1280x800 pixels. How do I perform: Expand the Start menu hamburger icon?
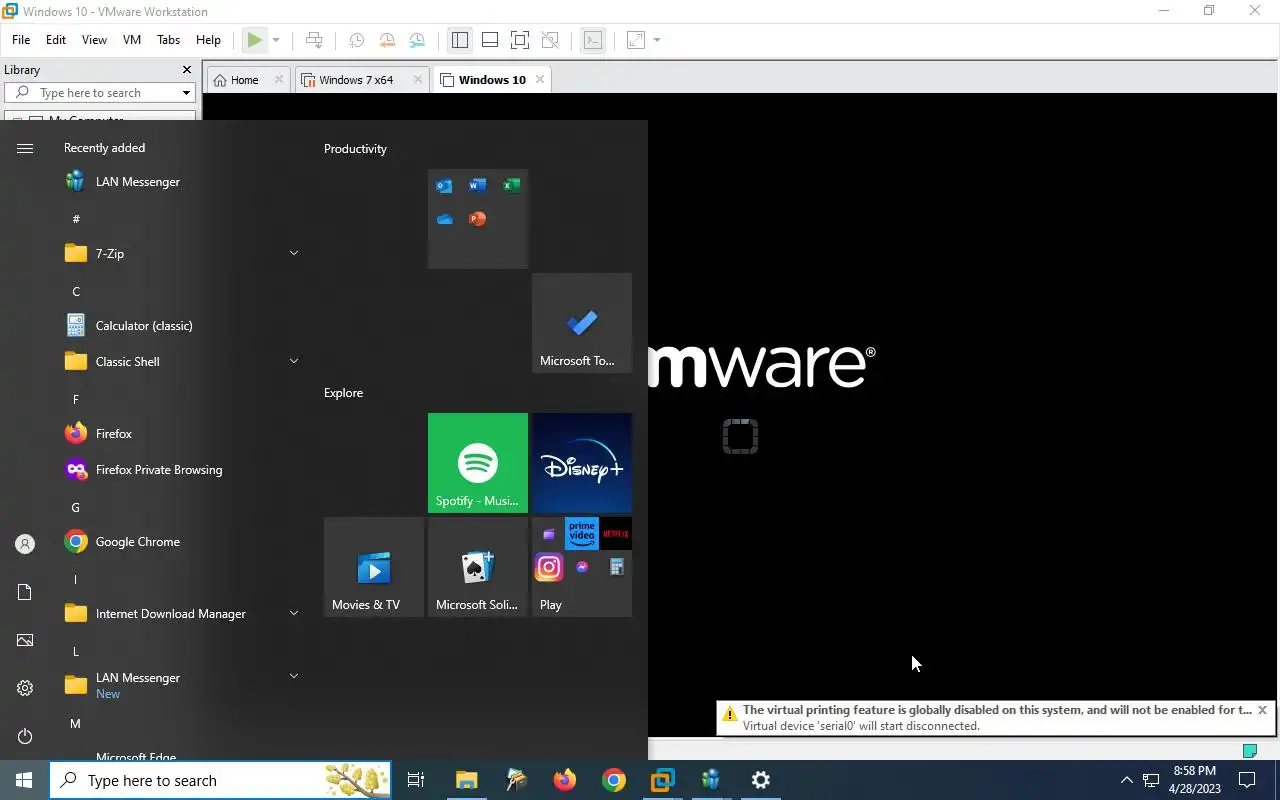[25, 148]
